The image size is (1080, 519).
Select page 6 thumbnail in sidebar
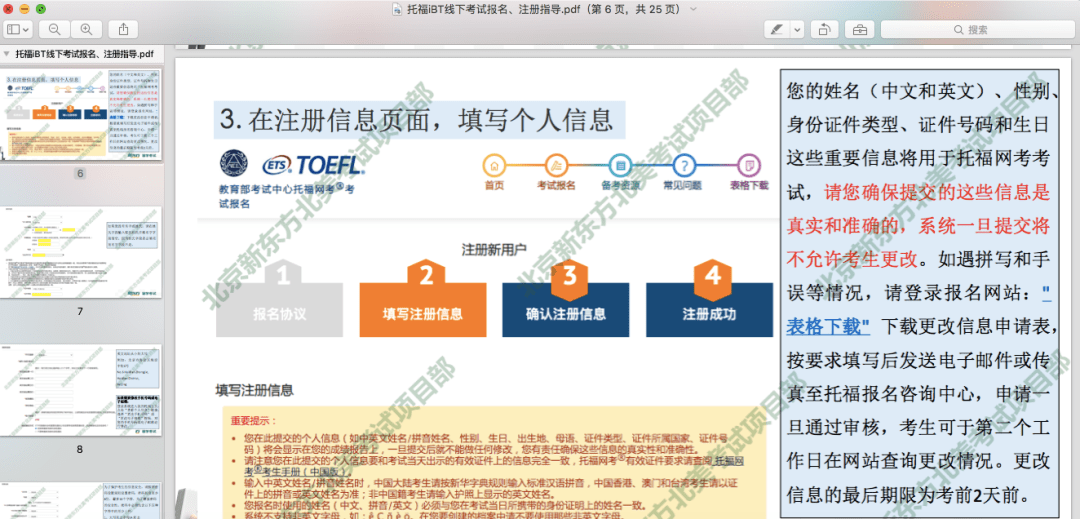tap(81, 114)
